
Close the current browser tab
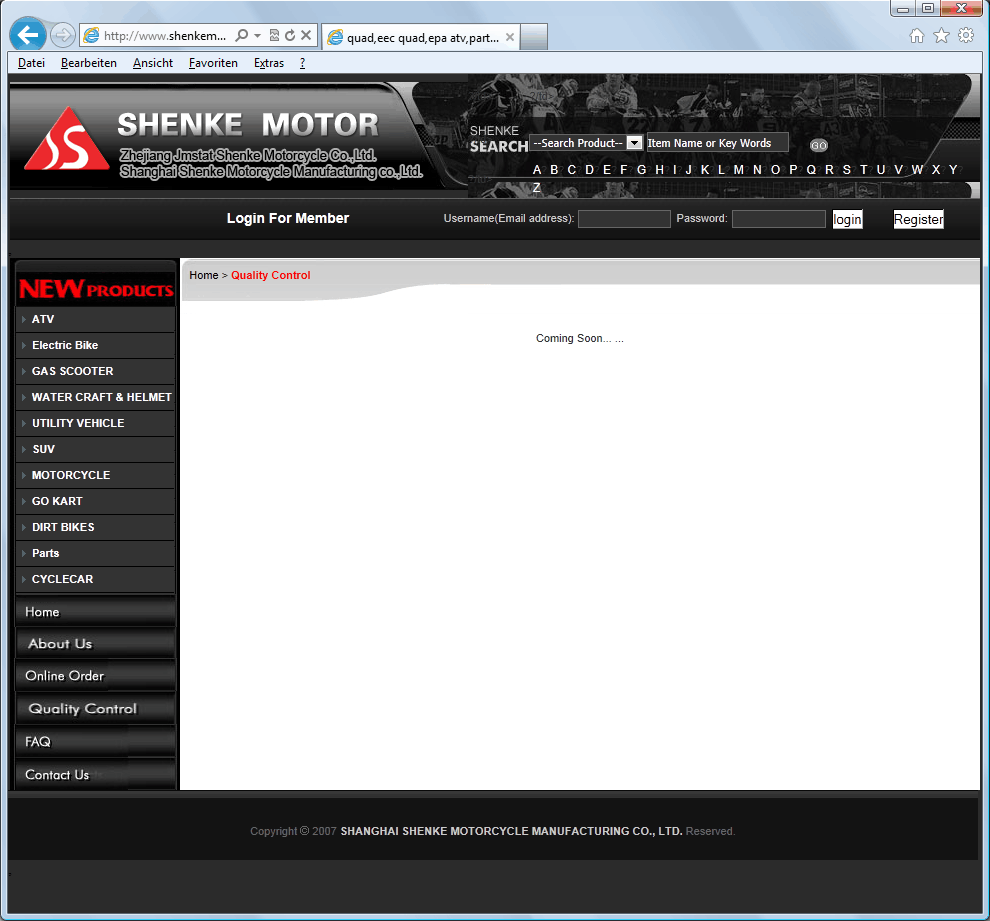[x=510, y=38]
